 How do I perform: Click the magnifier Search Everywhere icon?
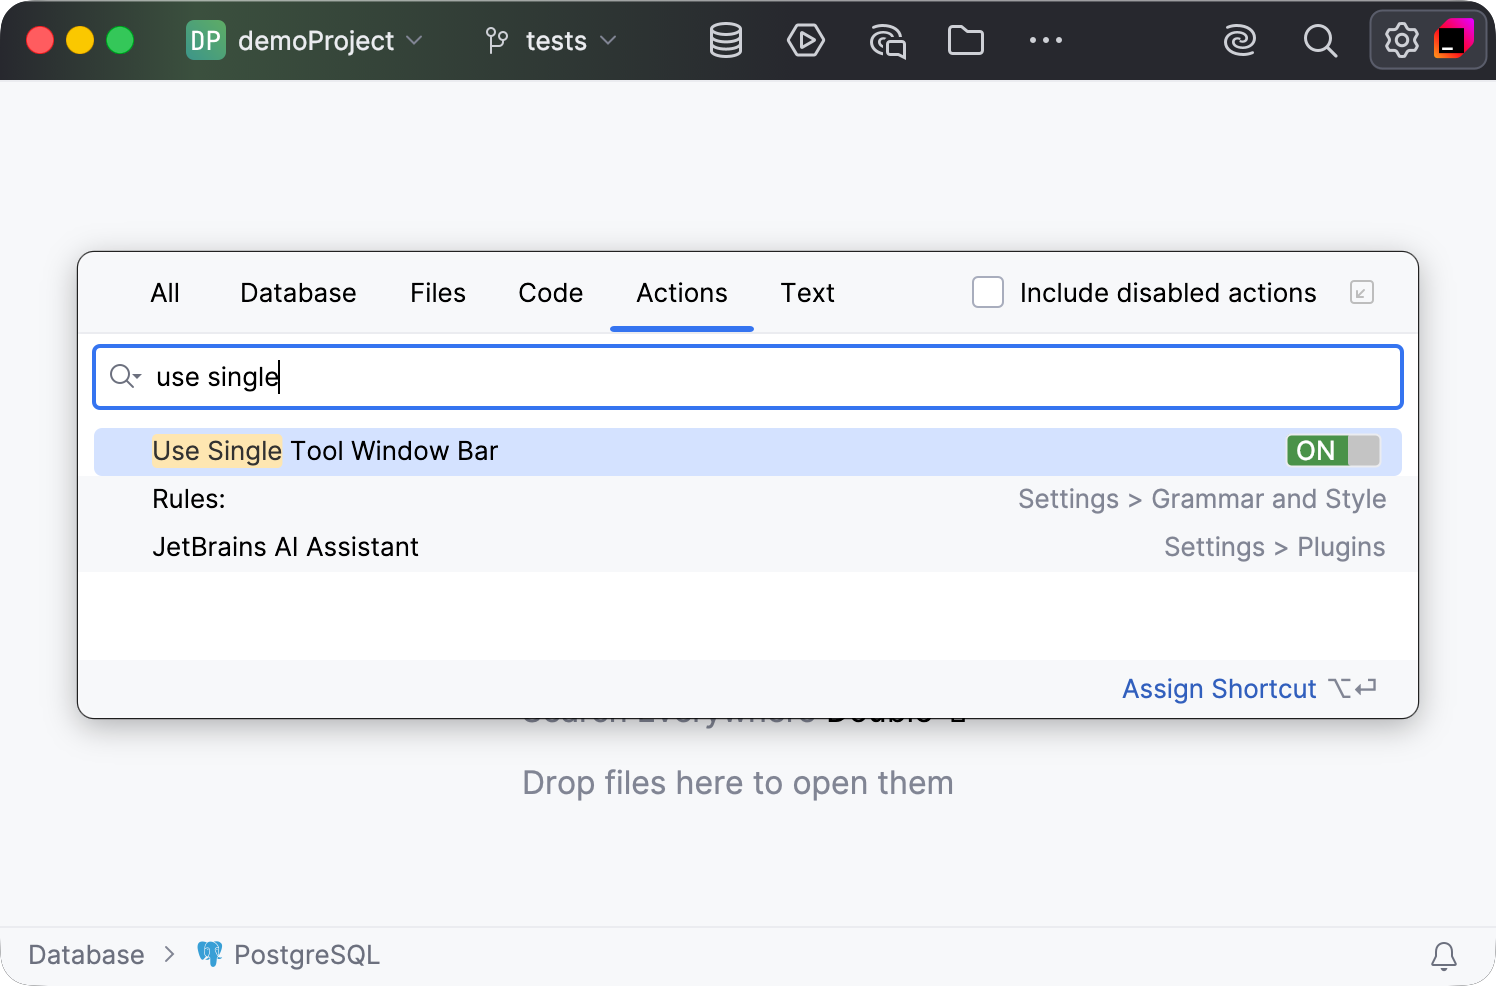coord(1320,41)
